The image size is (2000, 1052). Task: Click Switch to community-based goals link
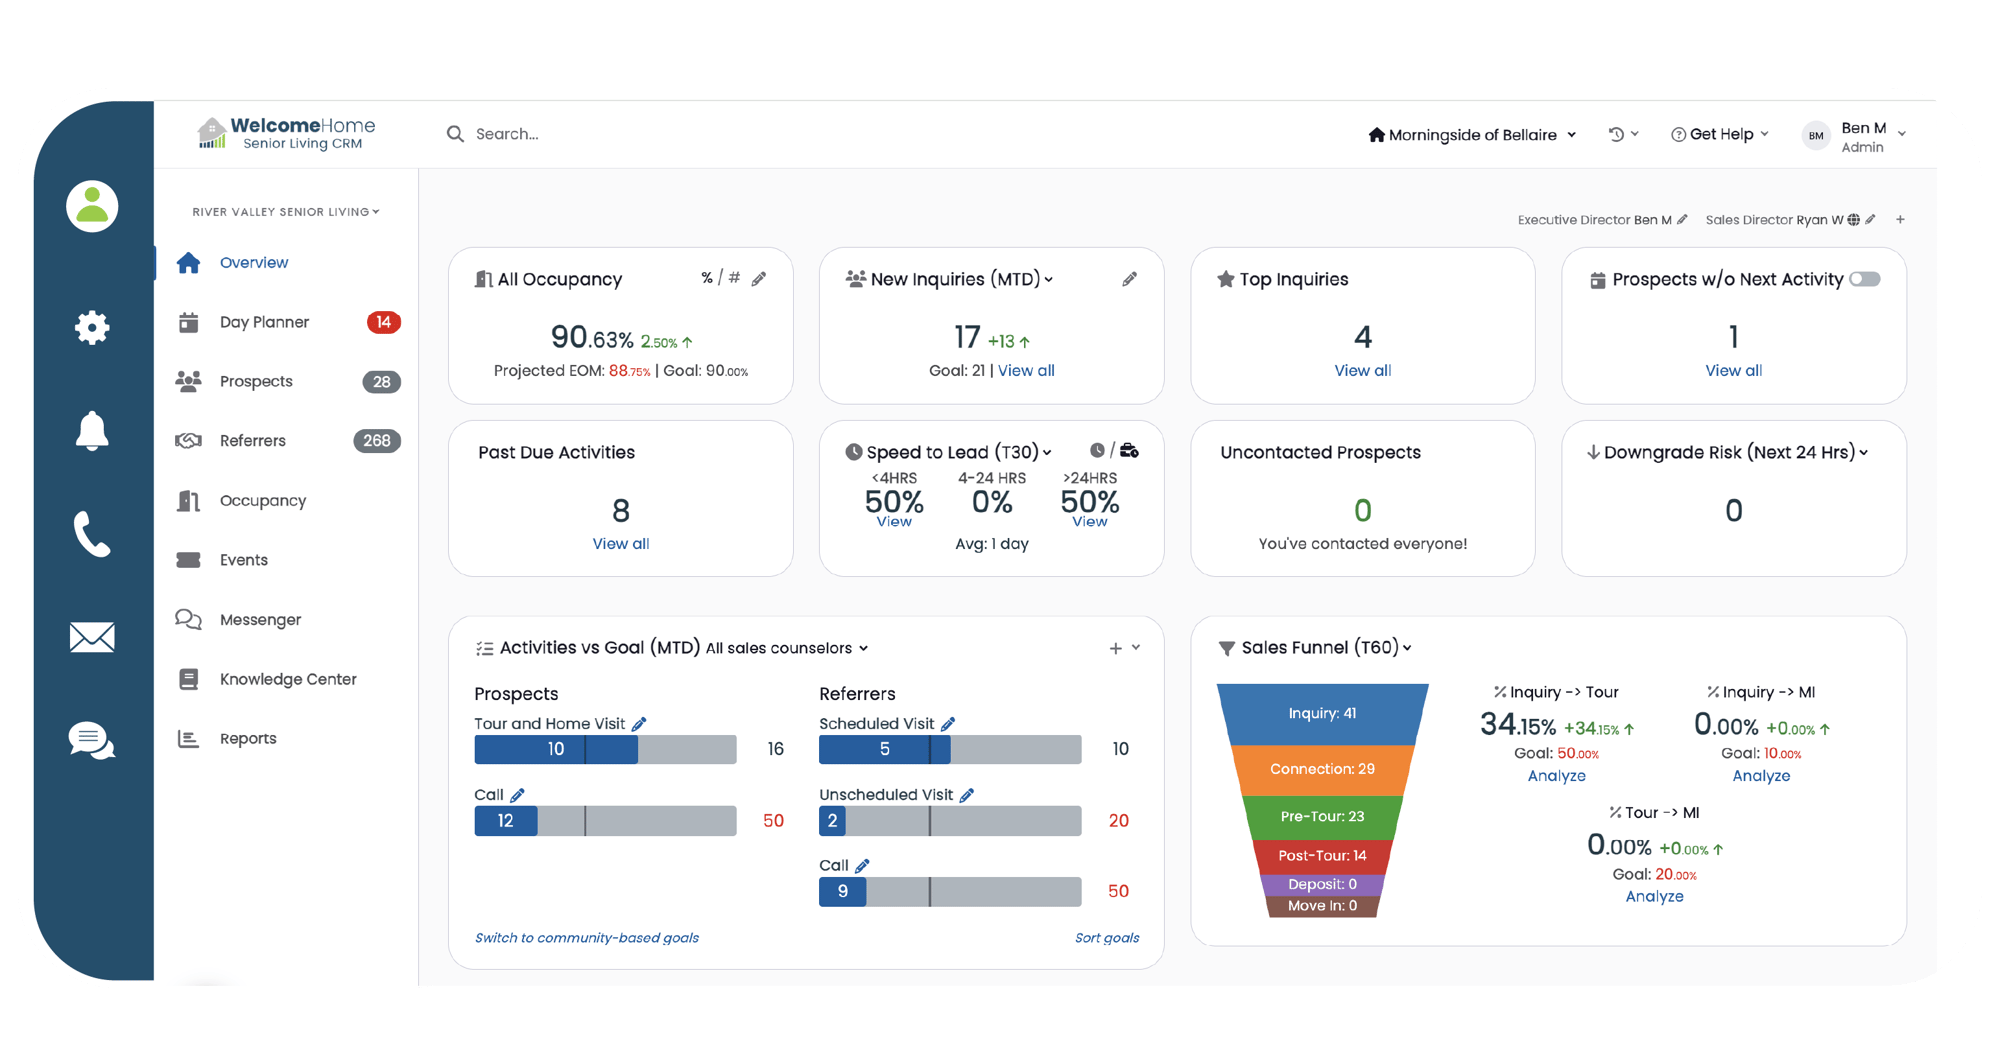click(586, 938)
